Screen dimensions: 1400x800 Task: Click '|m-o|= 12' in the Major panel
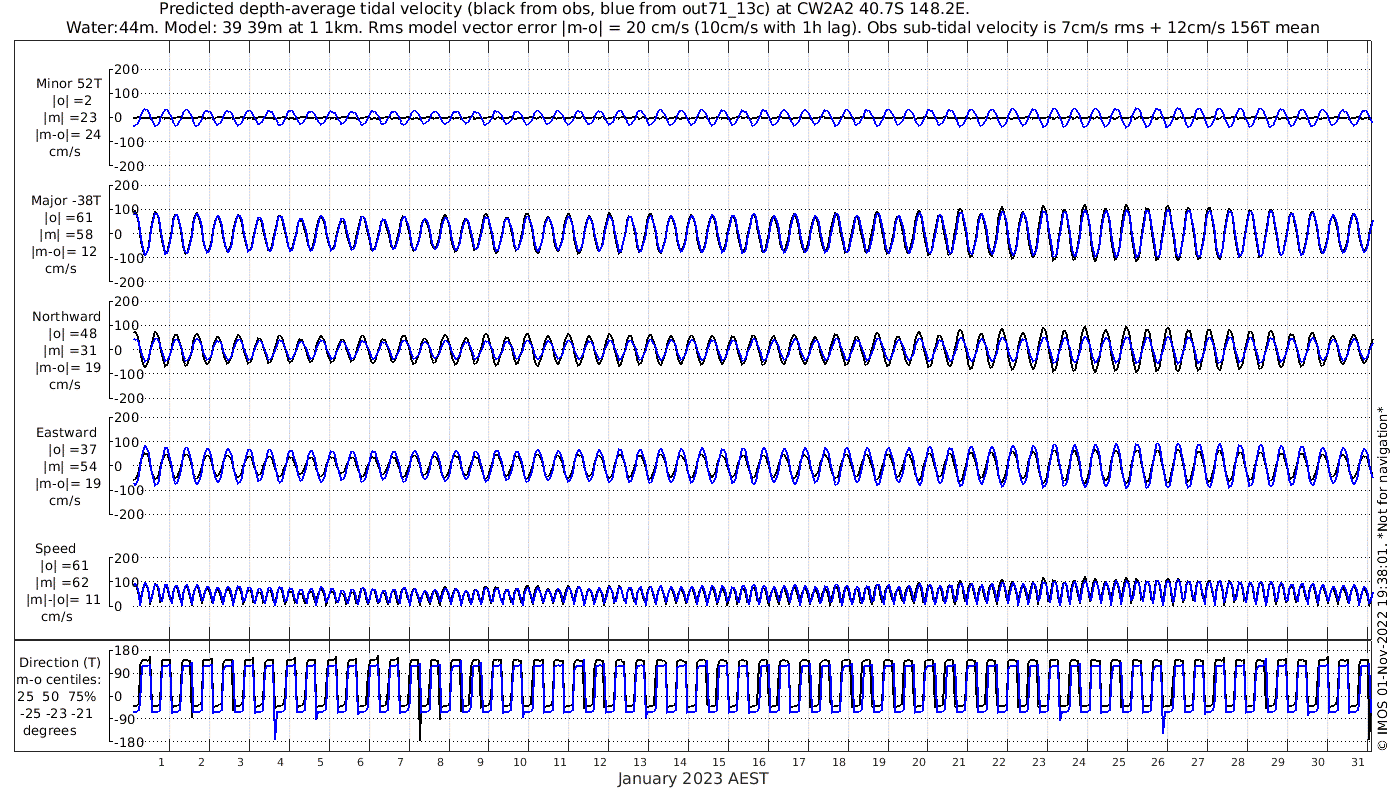[64, 251]
